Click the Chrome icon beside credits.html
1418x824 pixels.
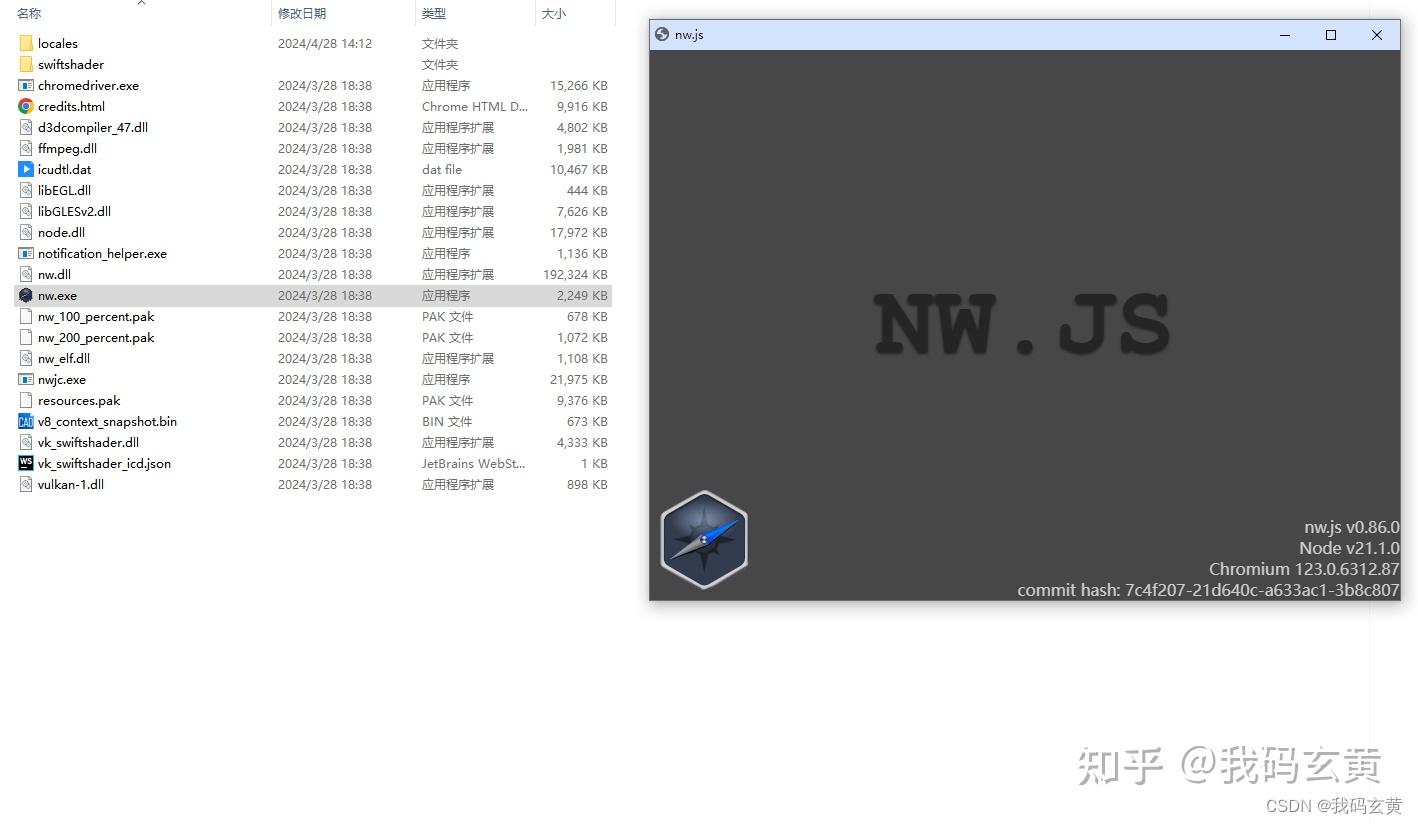pyautogui.click(x=25, y=106)
